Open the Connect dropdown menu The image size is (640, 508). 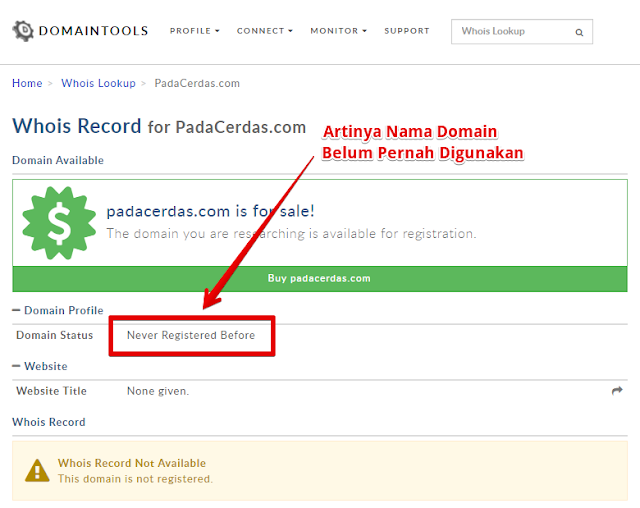click(x=264, y=31)
